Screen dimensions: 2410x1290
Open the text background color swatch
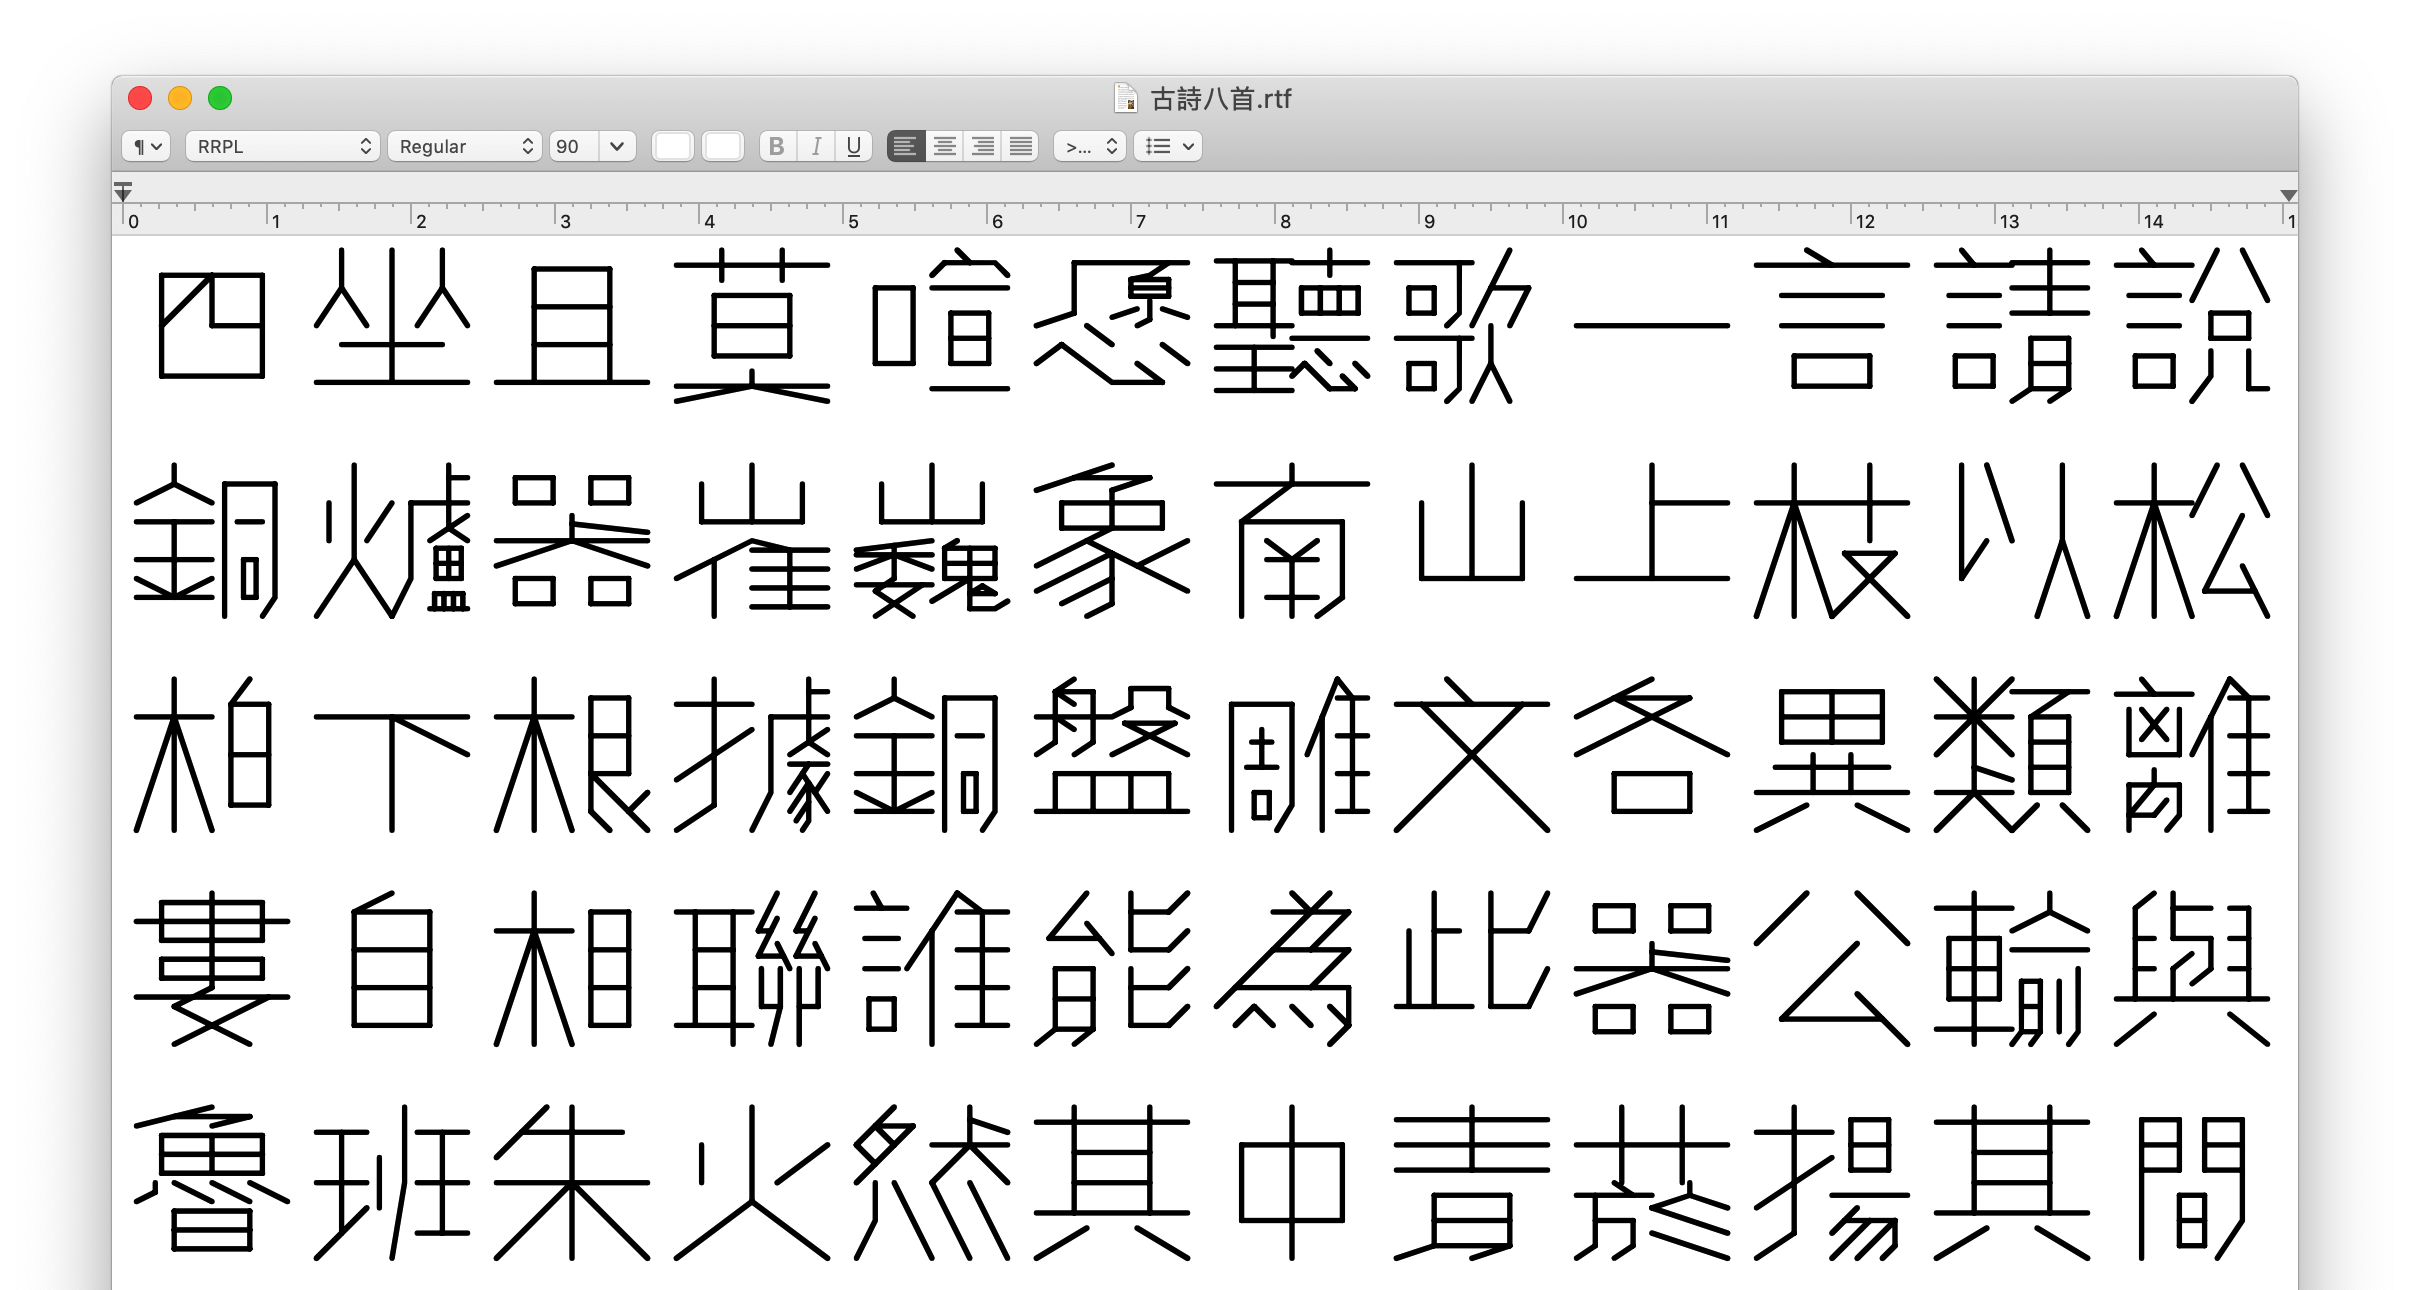click(x=722, y=146)
